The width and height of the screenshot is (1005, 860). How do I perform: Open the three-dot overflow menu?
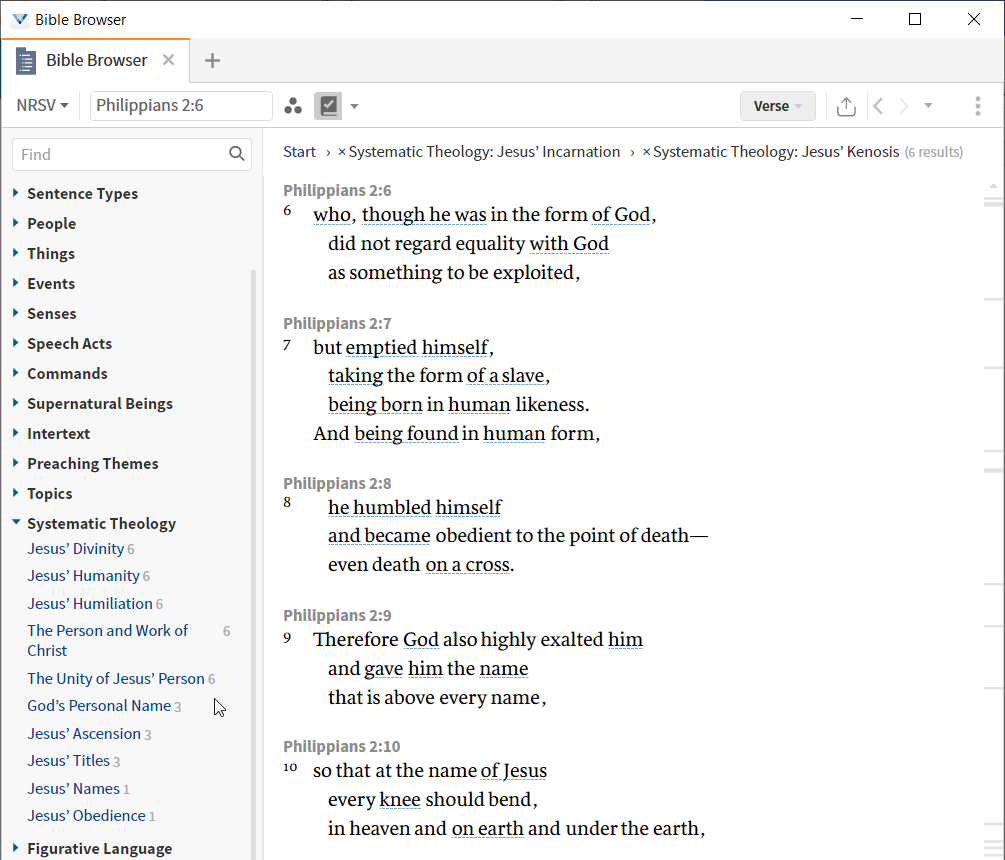(x=976, y=105)
